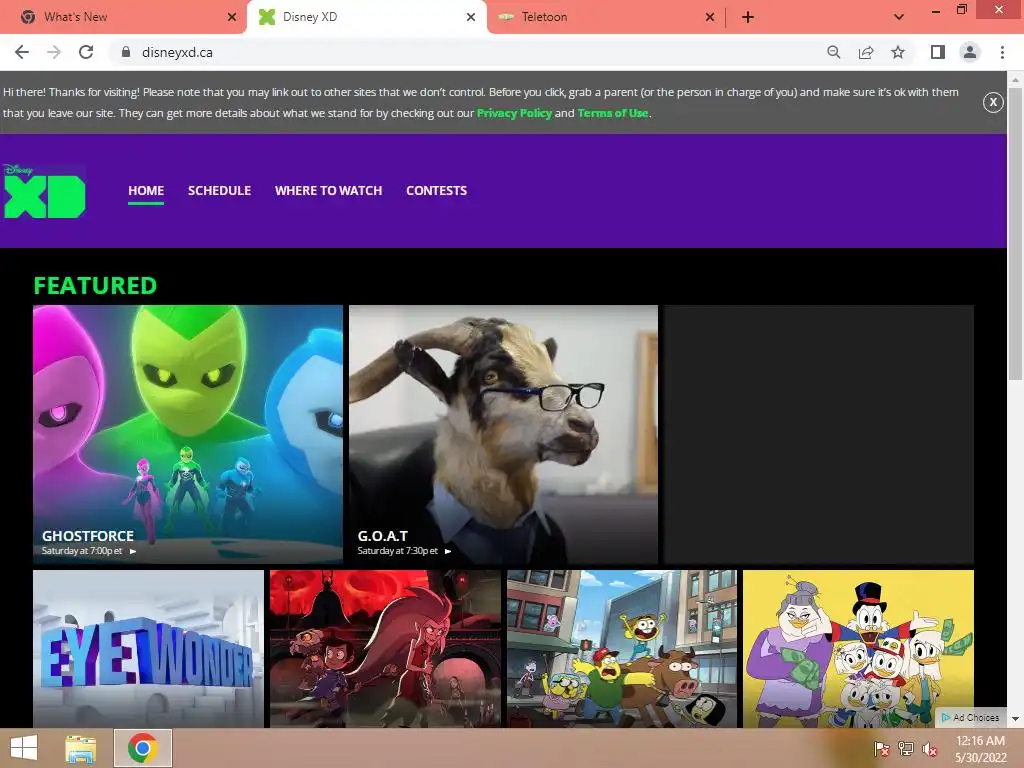This screenshot has height=768, width=1024.
Task: Open the CONTESTS page
Action: click(x=436, y=191)
